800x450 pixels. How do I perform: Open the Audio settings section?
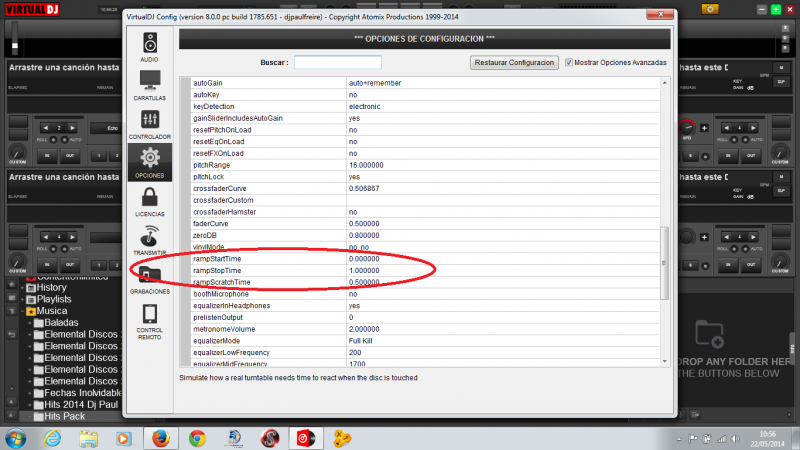click(149, 47)
